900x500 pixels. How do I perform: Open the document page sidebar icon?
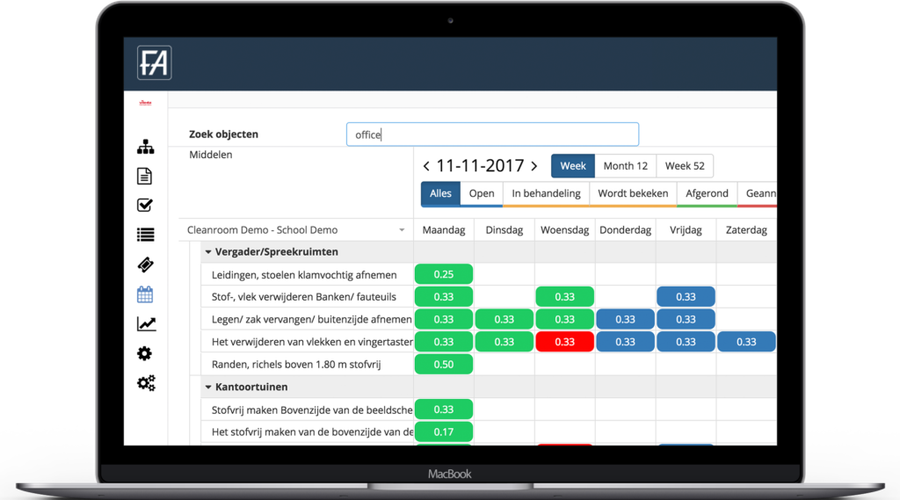145,176
